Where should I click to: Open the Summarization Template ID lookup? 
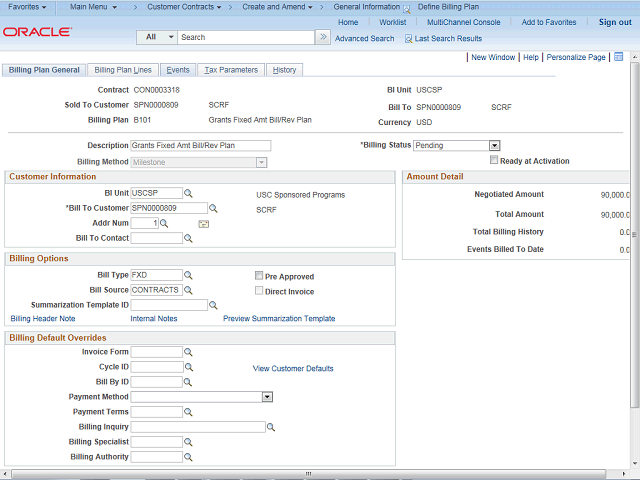click(x=212, y=305)
